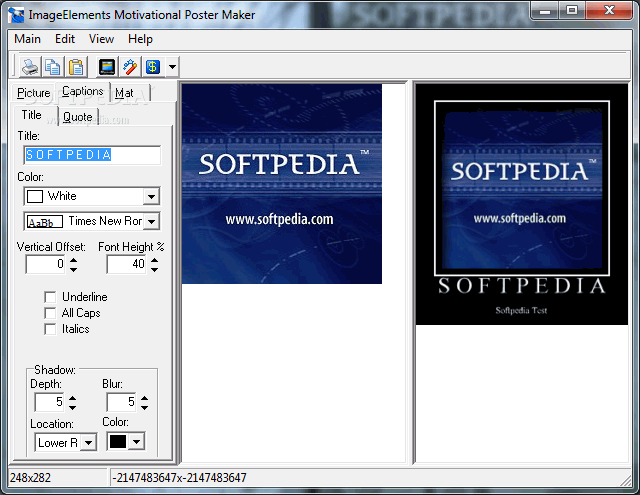Click the AaBb font preview sample
The width and height of the screenshot is (640, 495).
point(44,222)
